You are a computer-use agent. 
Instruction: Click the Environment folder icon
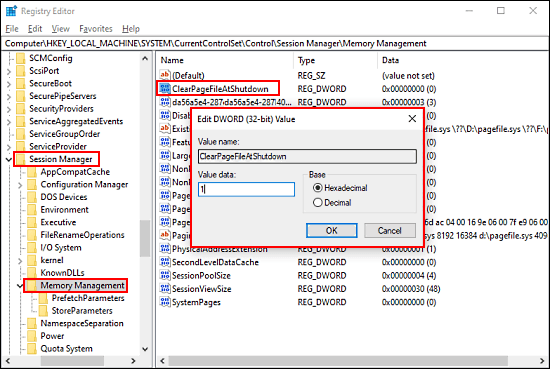(32, 210)
